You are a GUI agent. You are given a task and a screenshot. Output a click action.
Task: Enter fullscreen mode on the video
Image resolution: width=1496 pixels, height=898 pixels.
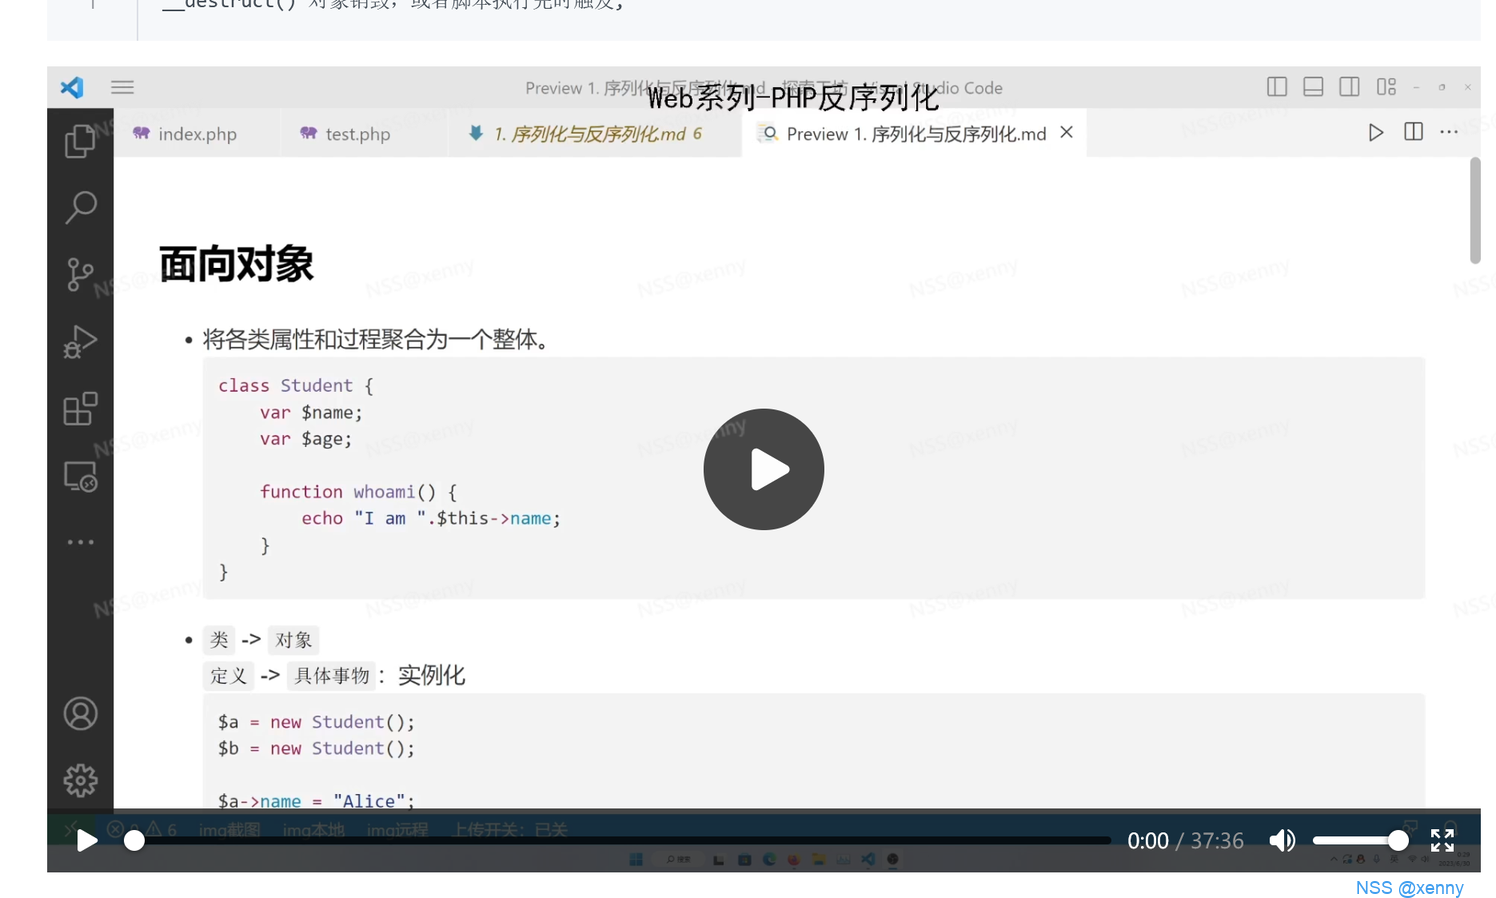[x=1442, y=841]
